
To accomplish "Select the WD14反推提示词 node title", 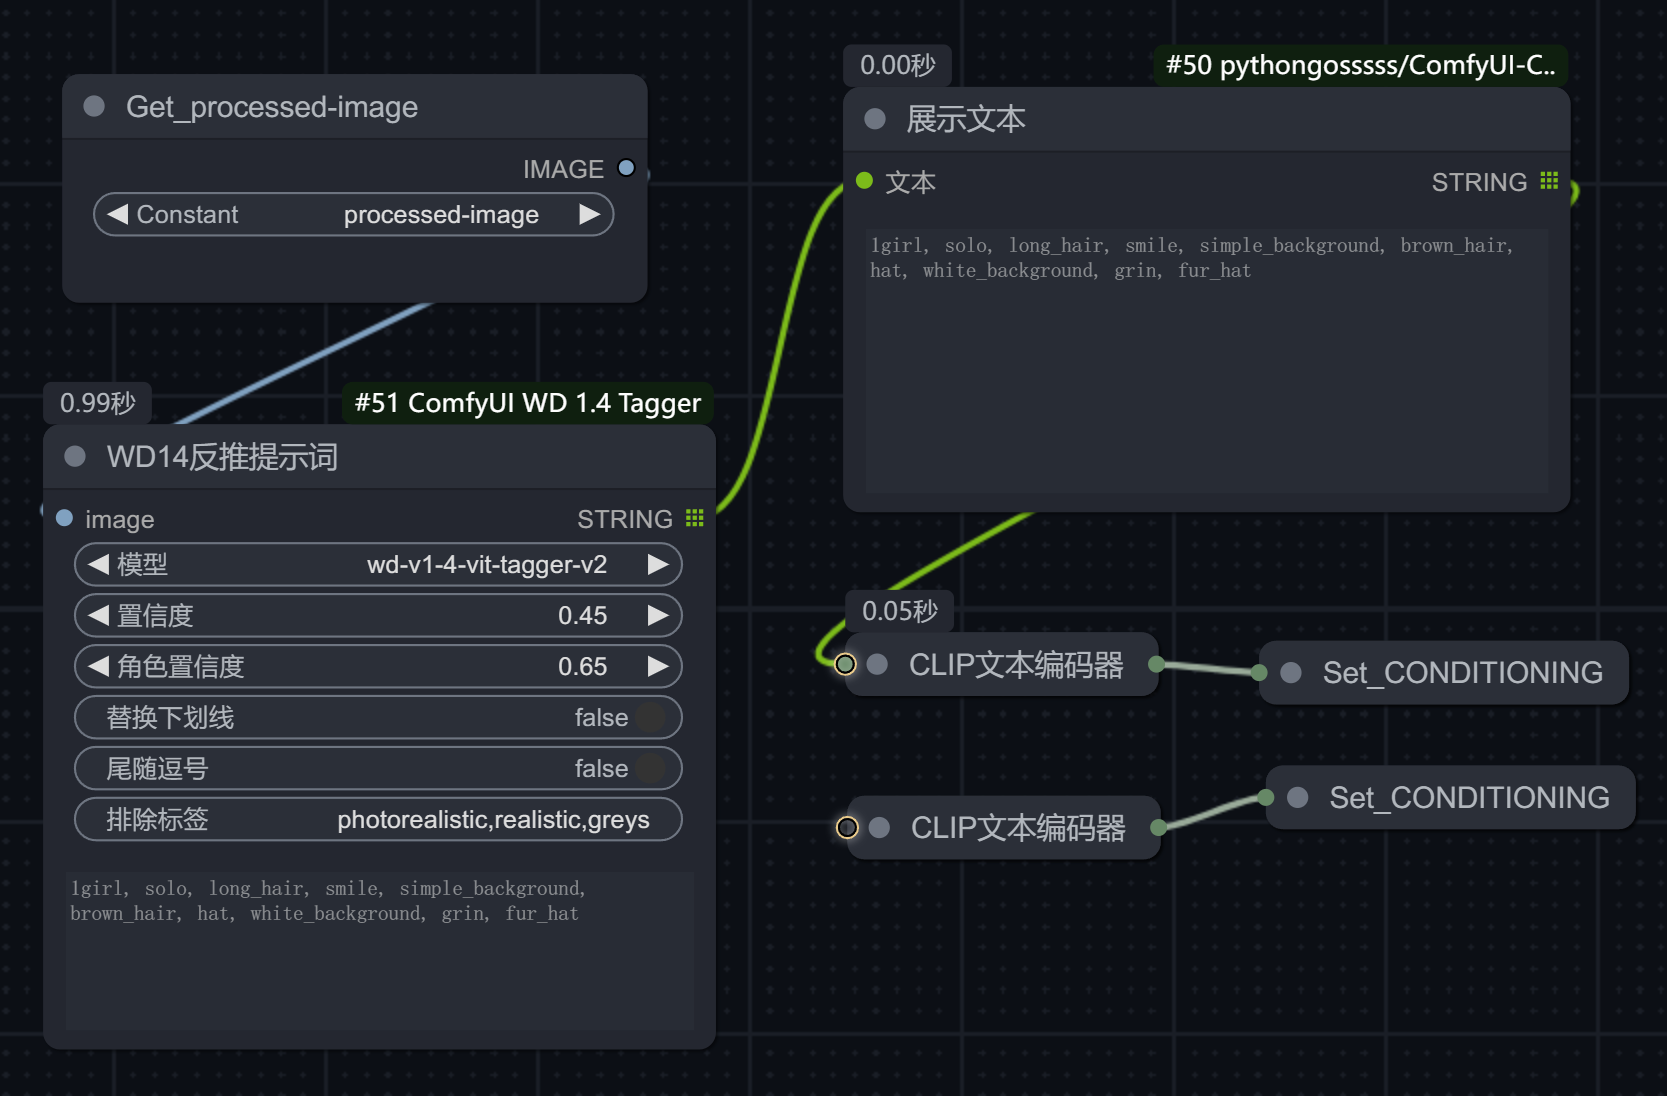I will click(222, 456).
